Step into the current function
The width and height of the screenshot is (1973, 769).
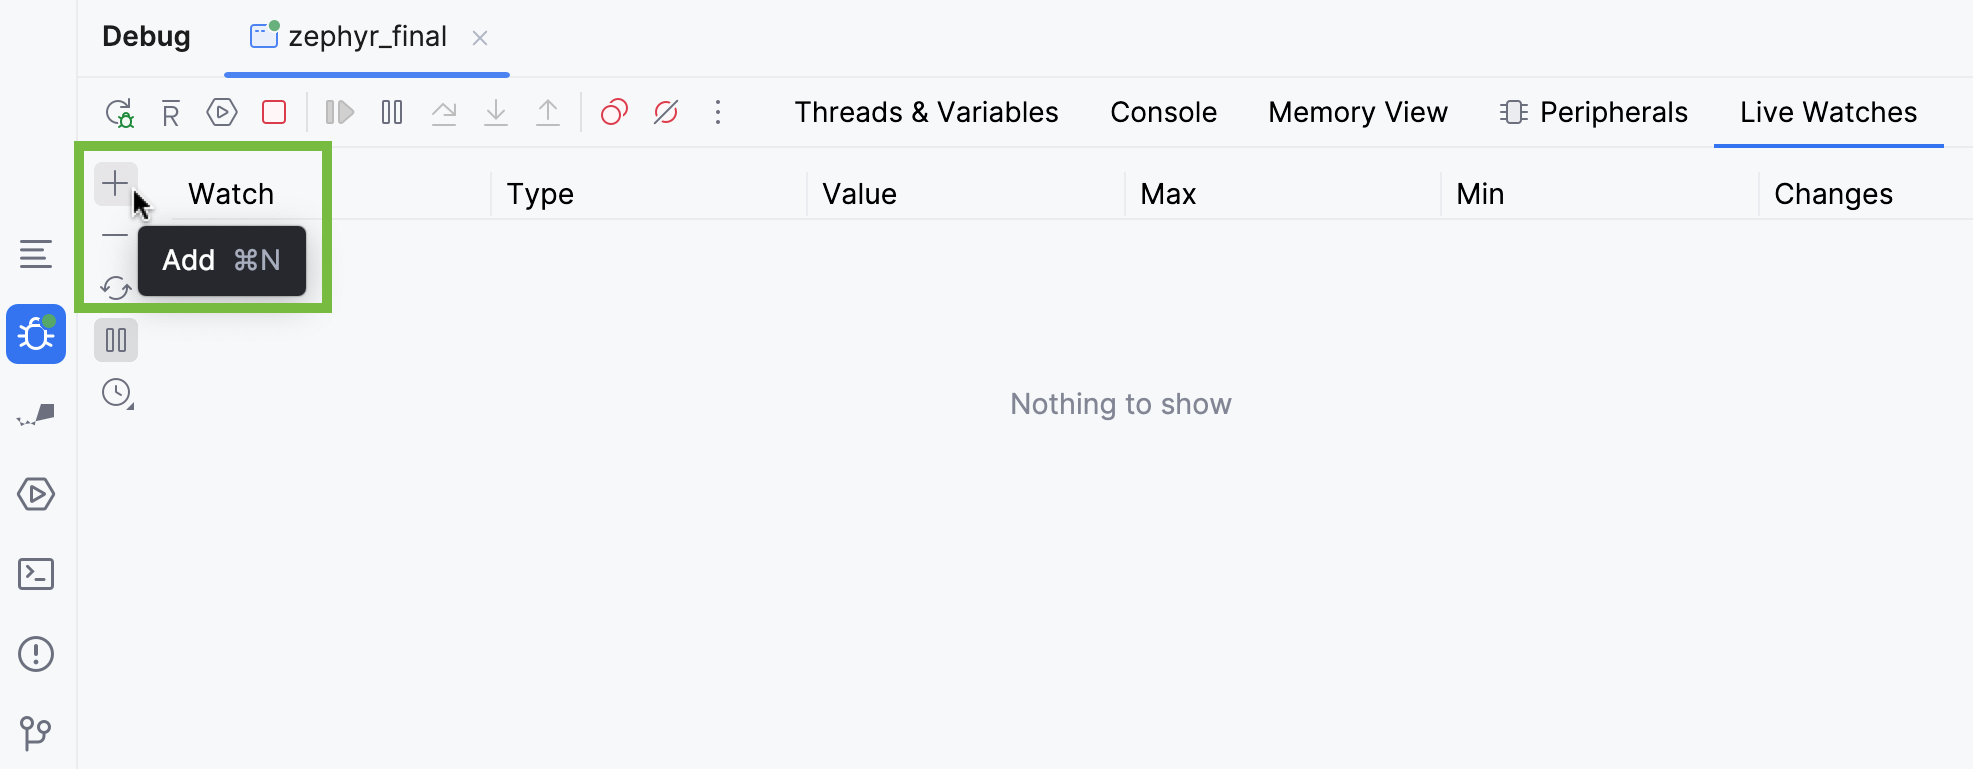tap(496, 112)
